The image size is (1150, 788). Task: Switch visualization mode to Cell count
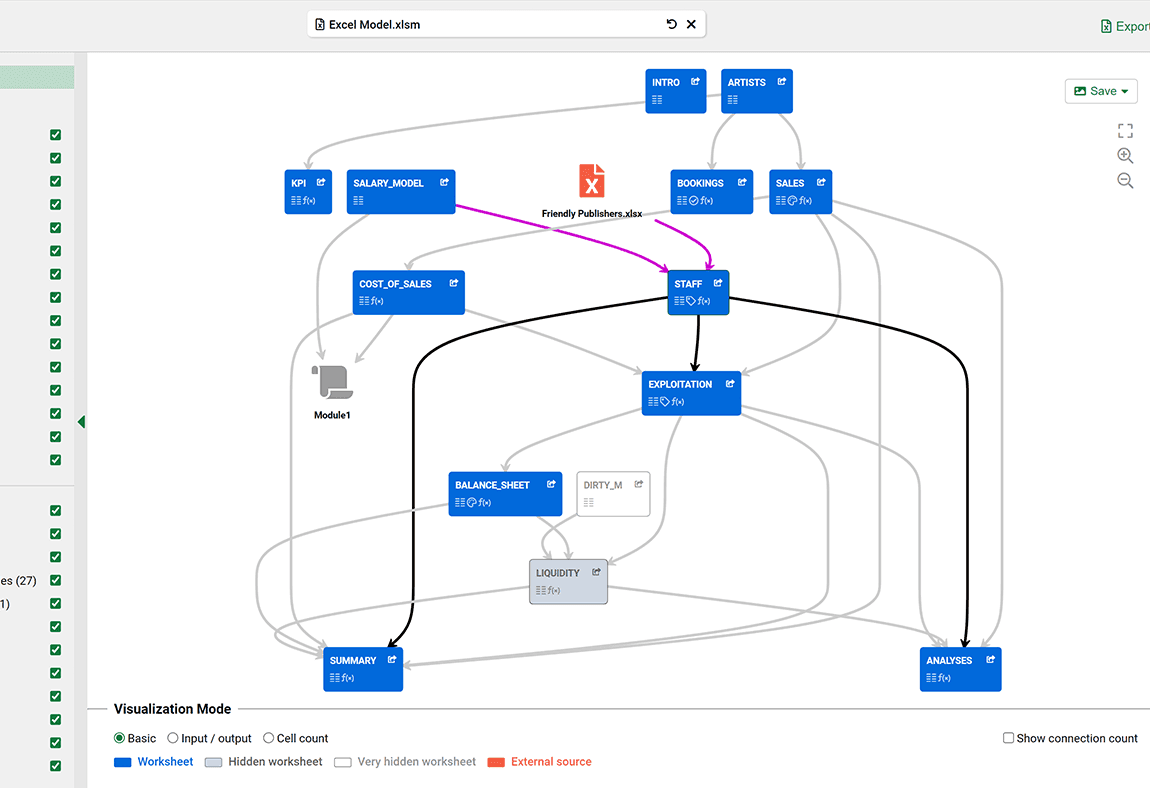[268, 738]
